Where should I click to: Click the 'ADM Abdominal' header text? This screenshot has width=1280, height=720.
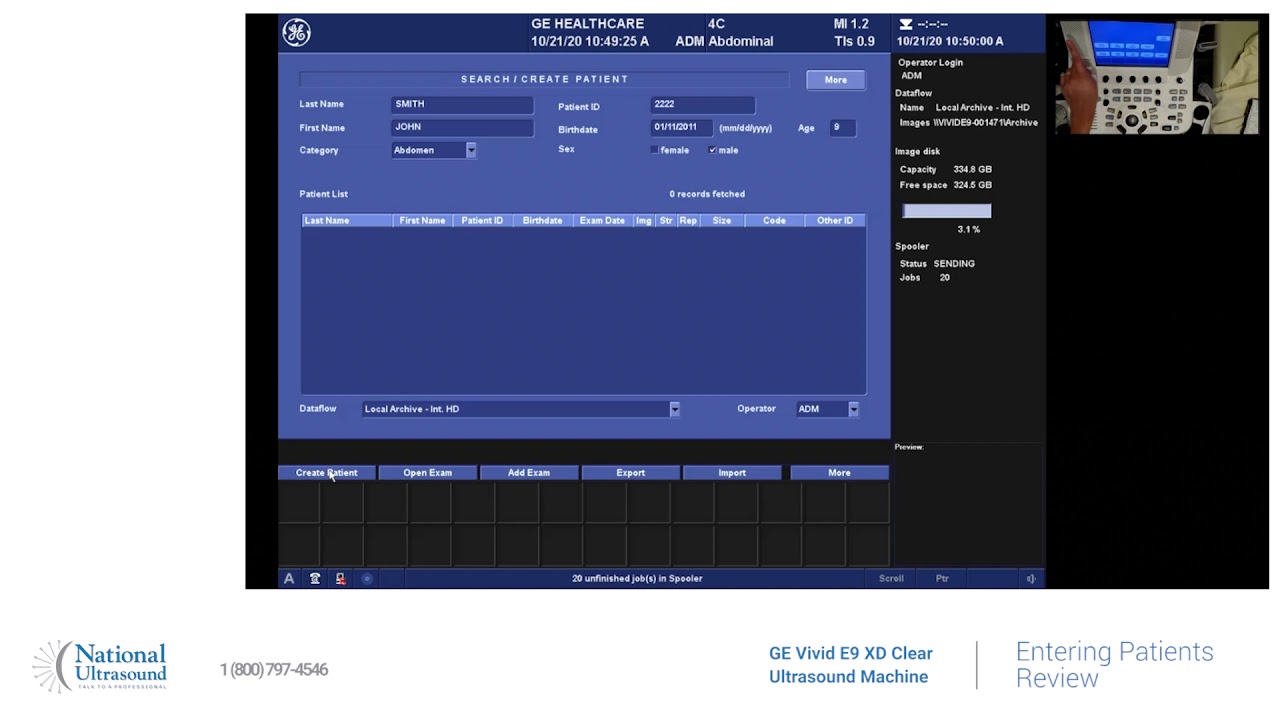tap(724, 41)
